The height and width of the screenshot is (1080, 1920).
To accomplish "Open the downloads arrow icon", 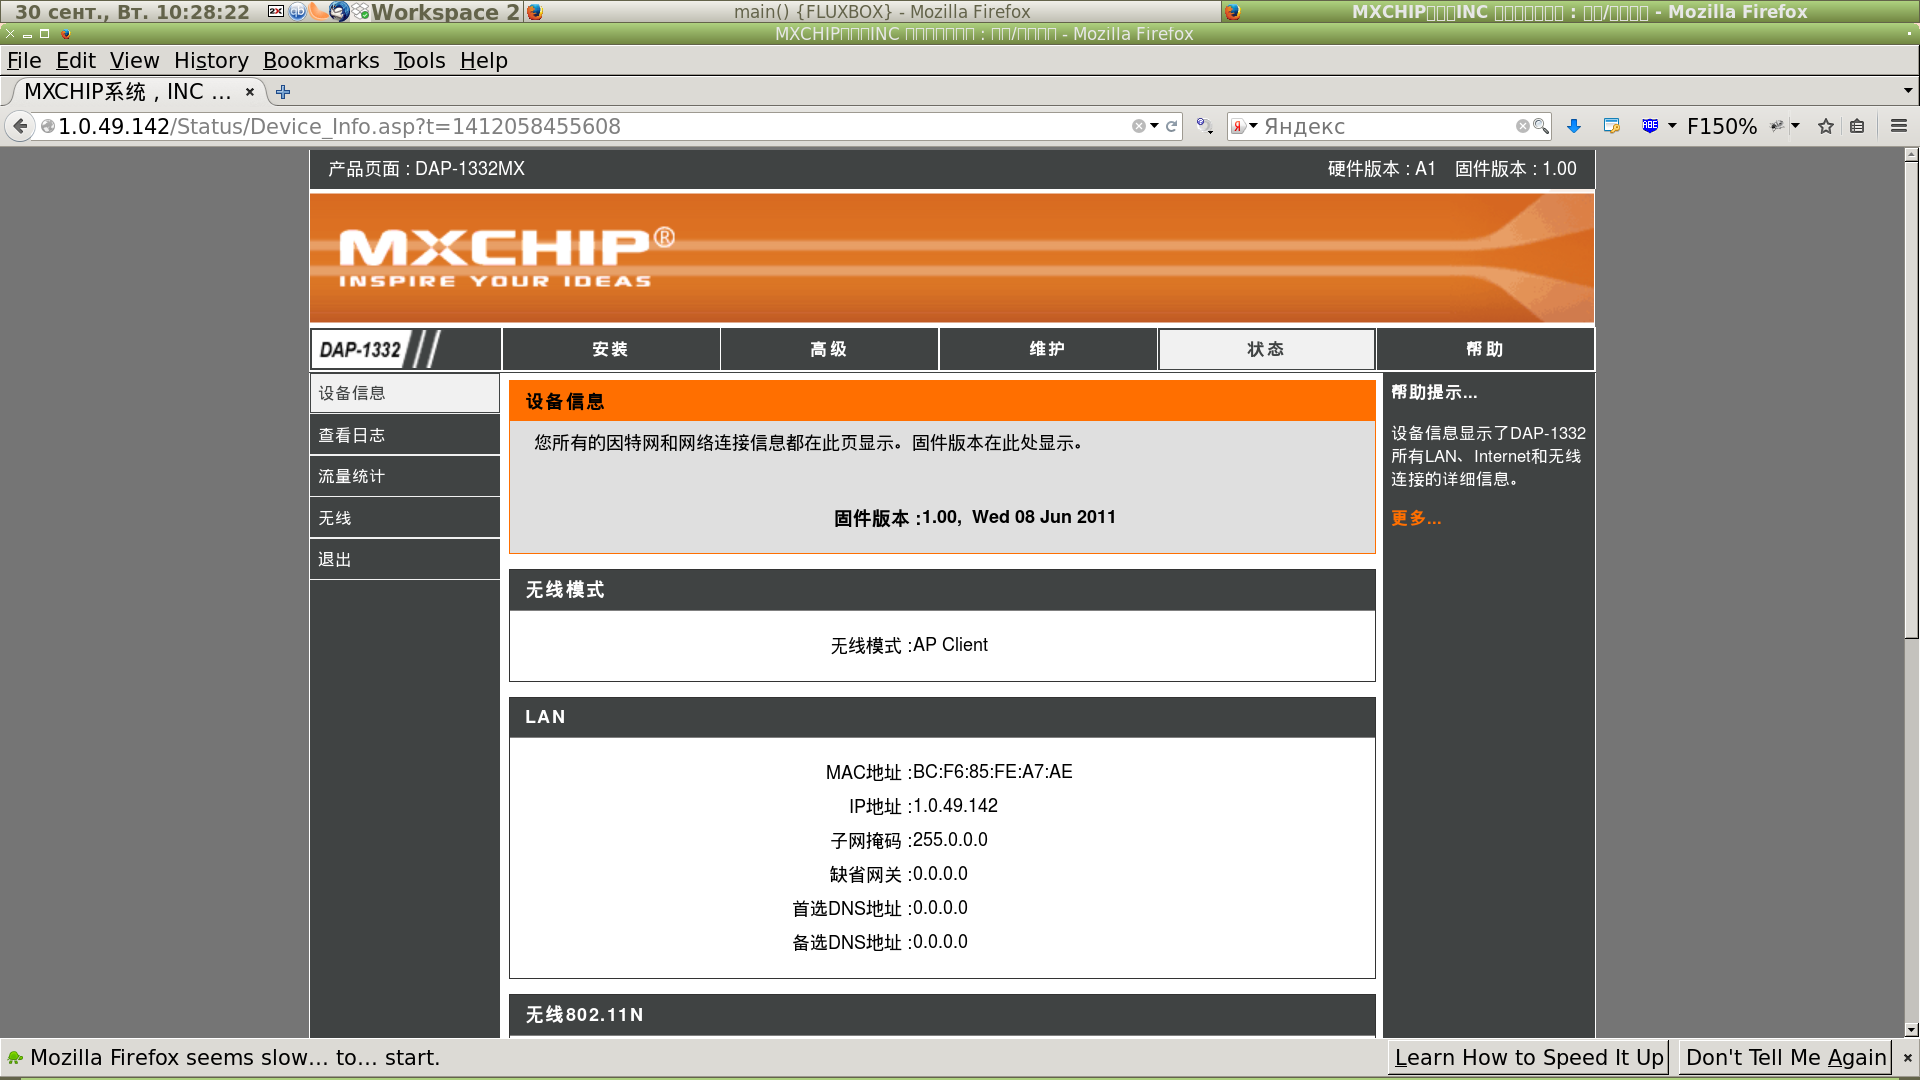I will click(x=1574, y=126).
